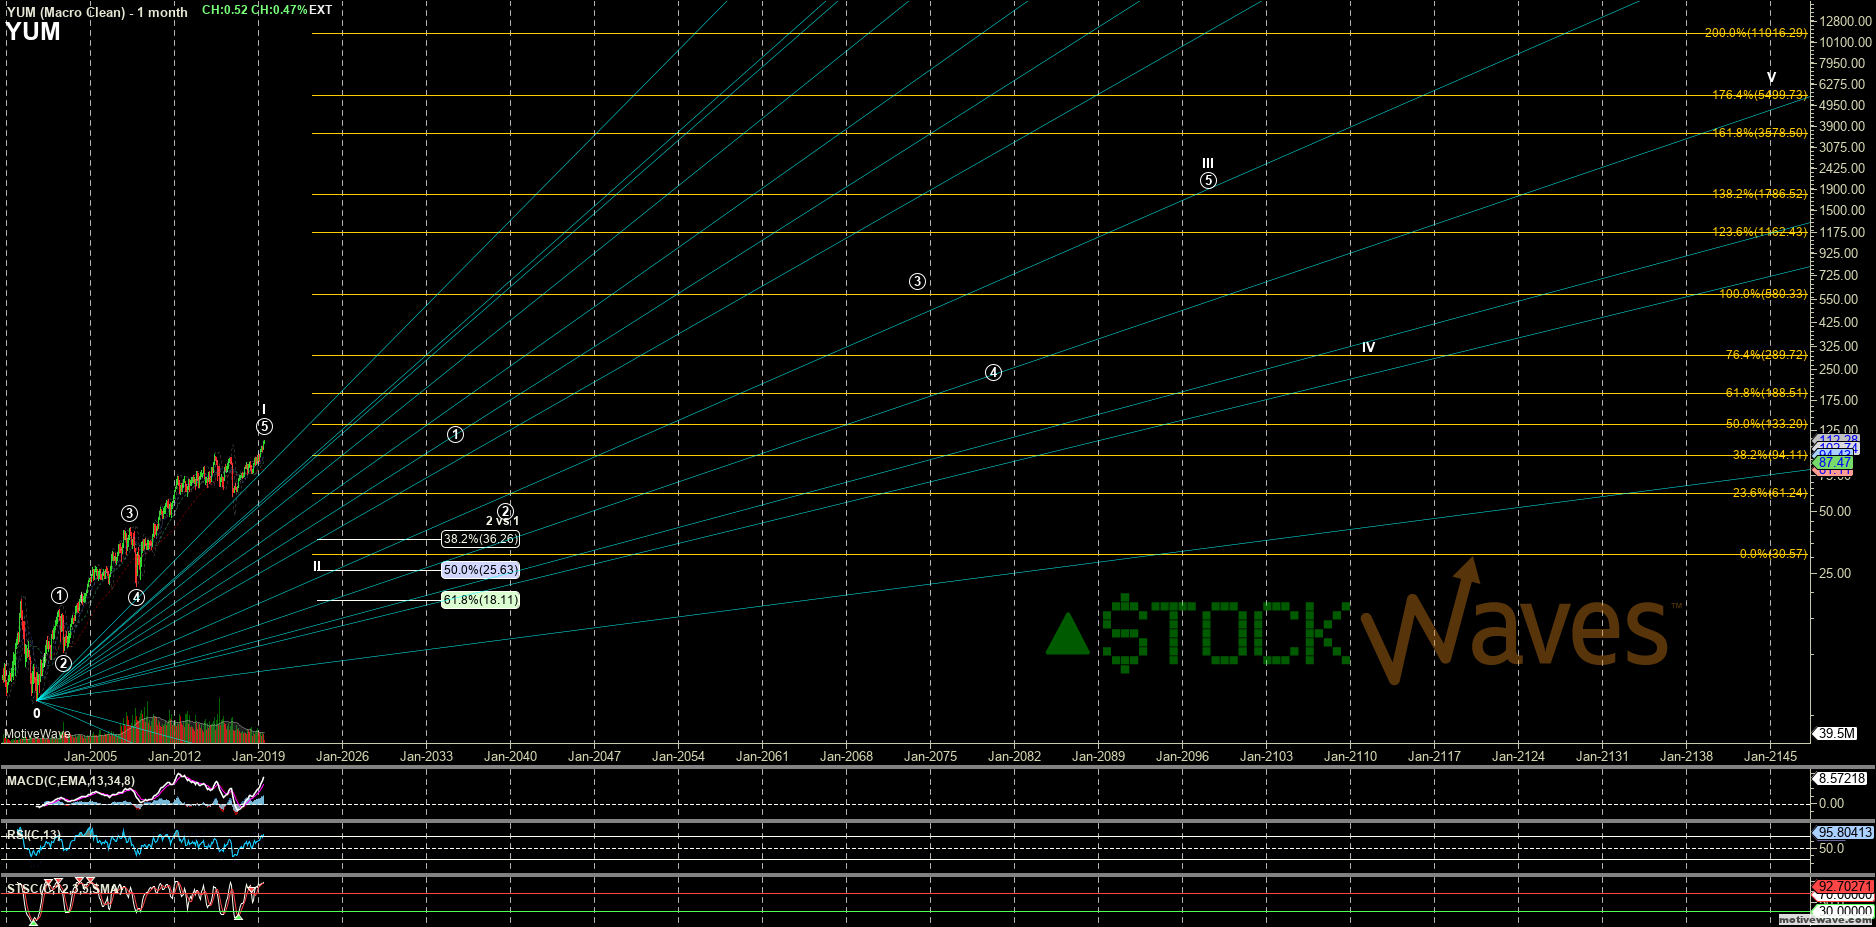Select the wave IV Roman numeral label
The image size is (1876, 927).
click(1368, 347)
